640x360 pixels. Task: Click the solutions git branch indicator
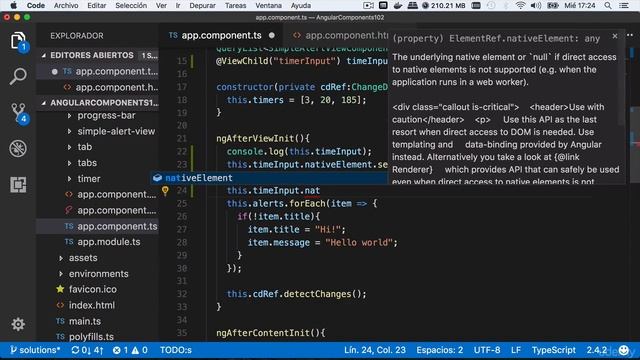36,350
